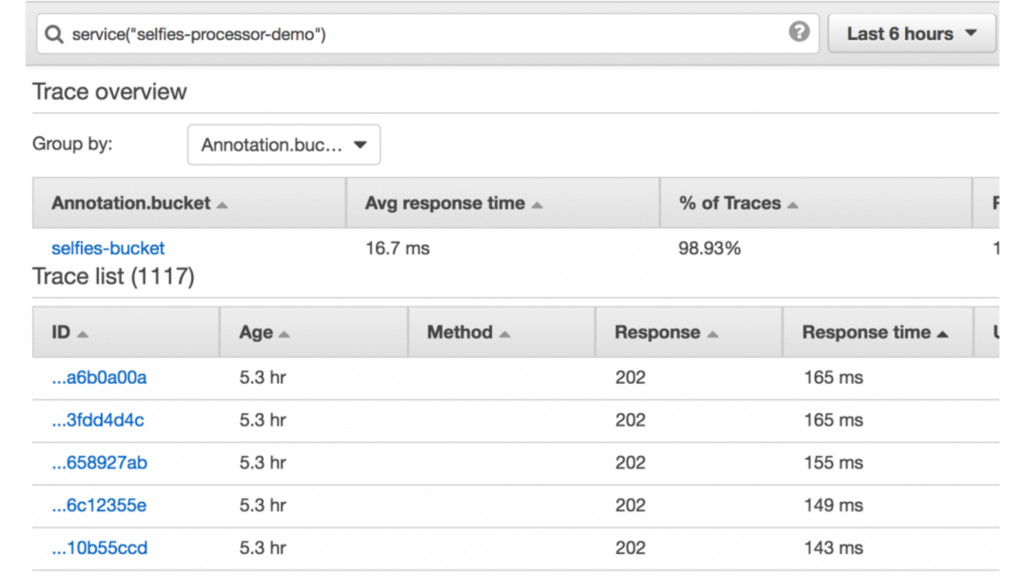Expand the Group by Annotation.bucket dropdown
The height and width of the screenshot is (576, 1024).
click(284, 145)
